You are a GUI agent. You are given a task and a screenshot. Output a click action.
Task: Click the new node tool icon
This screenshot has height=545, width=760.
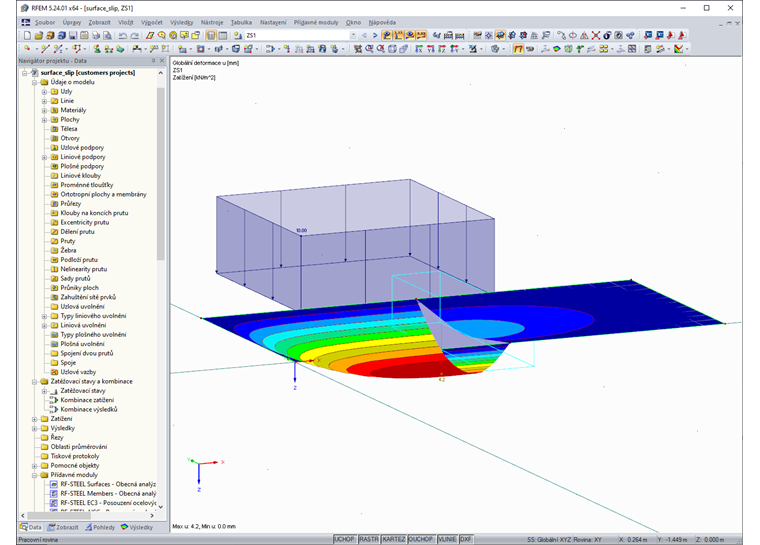(x=28, y=48)
